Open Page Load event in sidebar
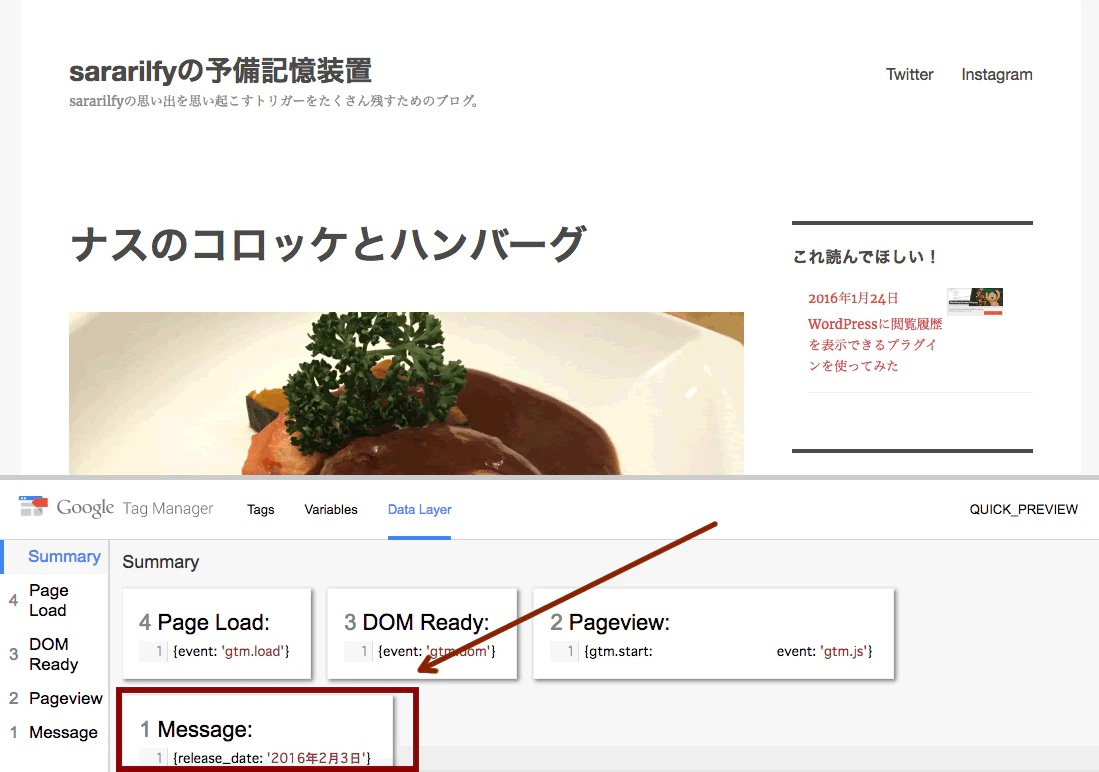Screen dimensions: 1099x772 pyautogui.click(x=55, y=600)
